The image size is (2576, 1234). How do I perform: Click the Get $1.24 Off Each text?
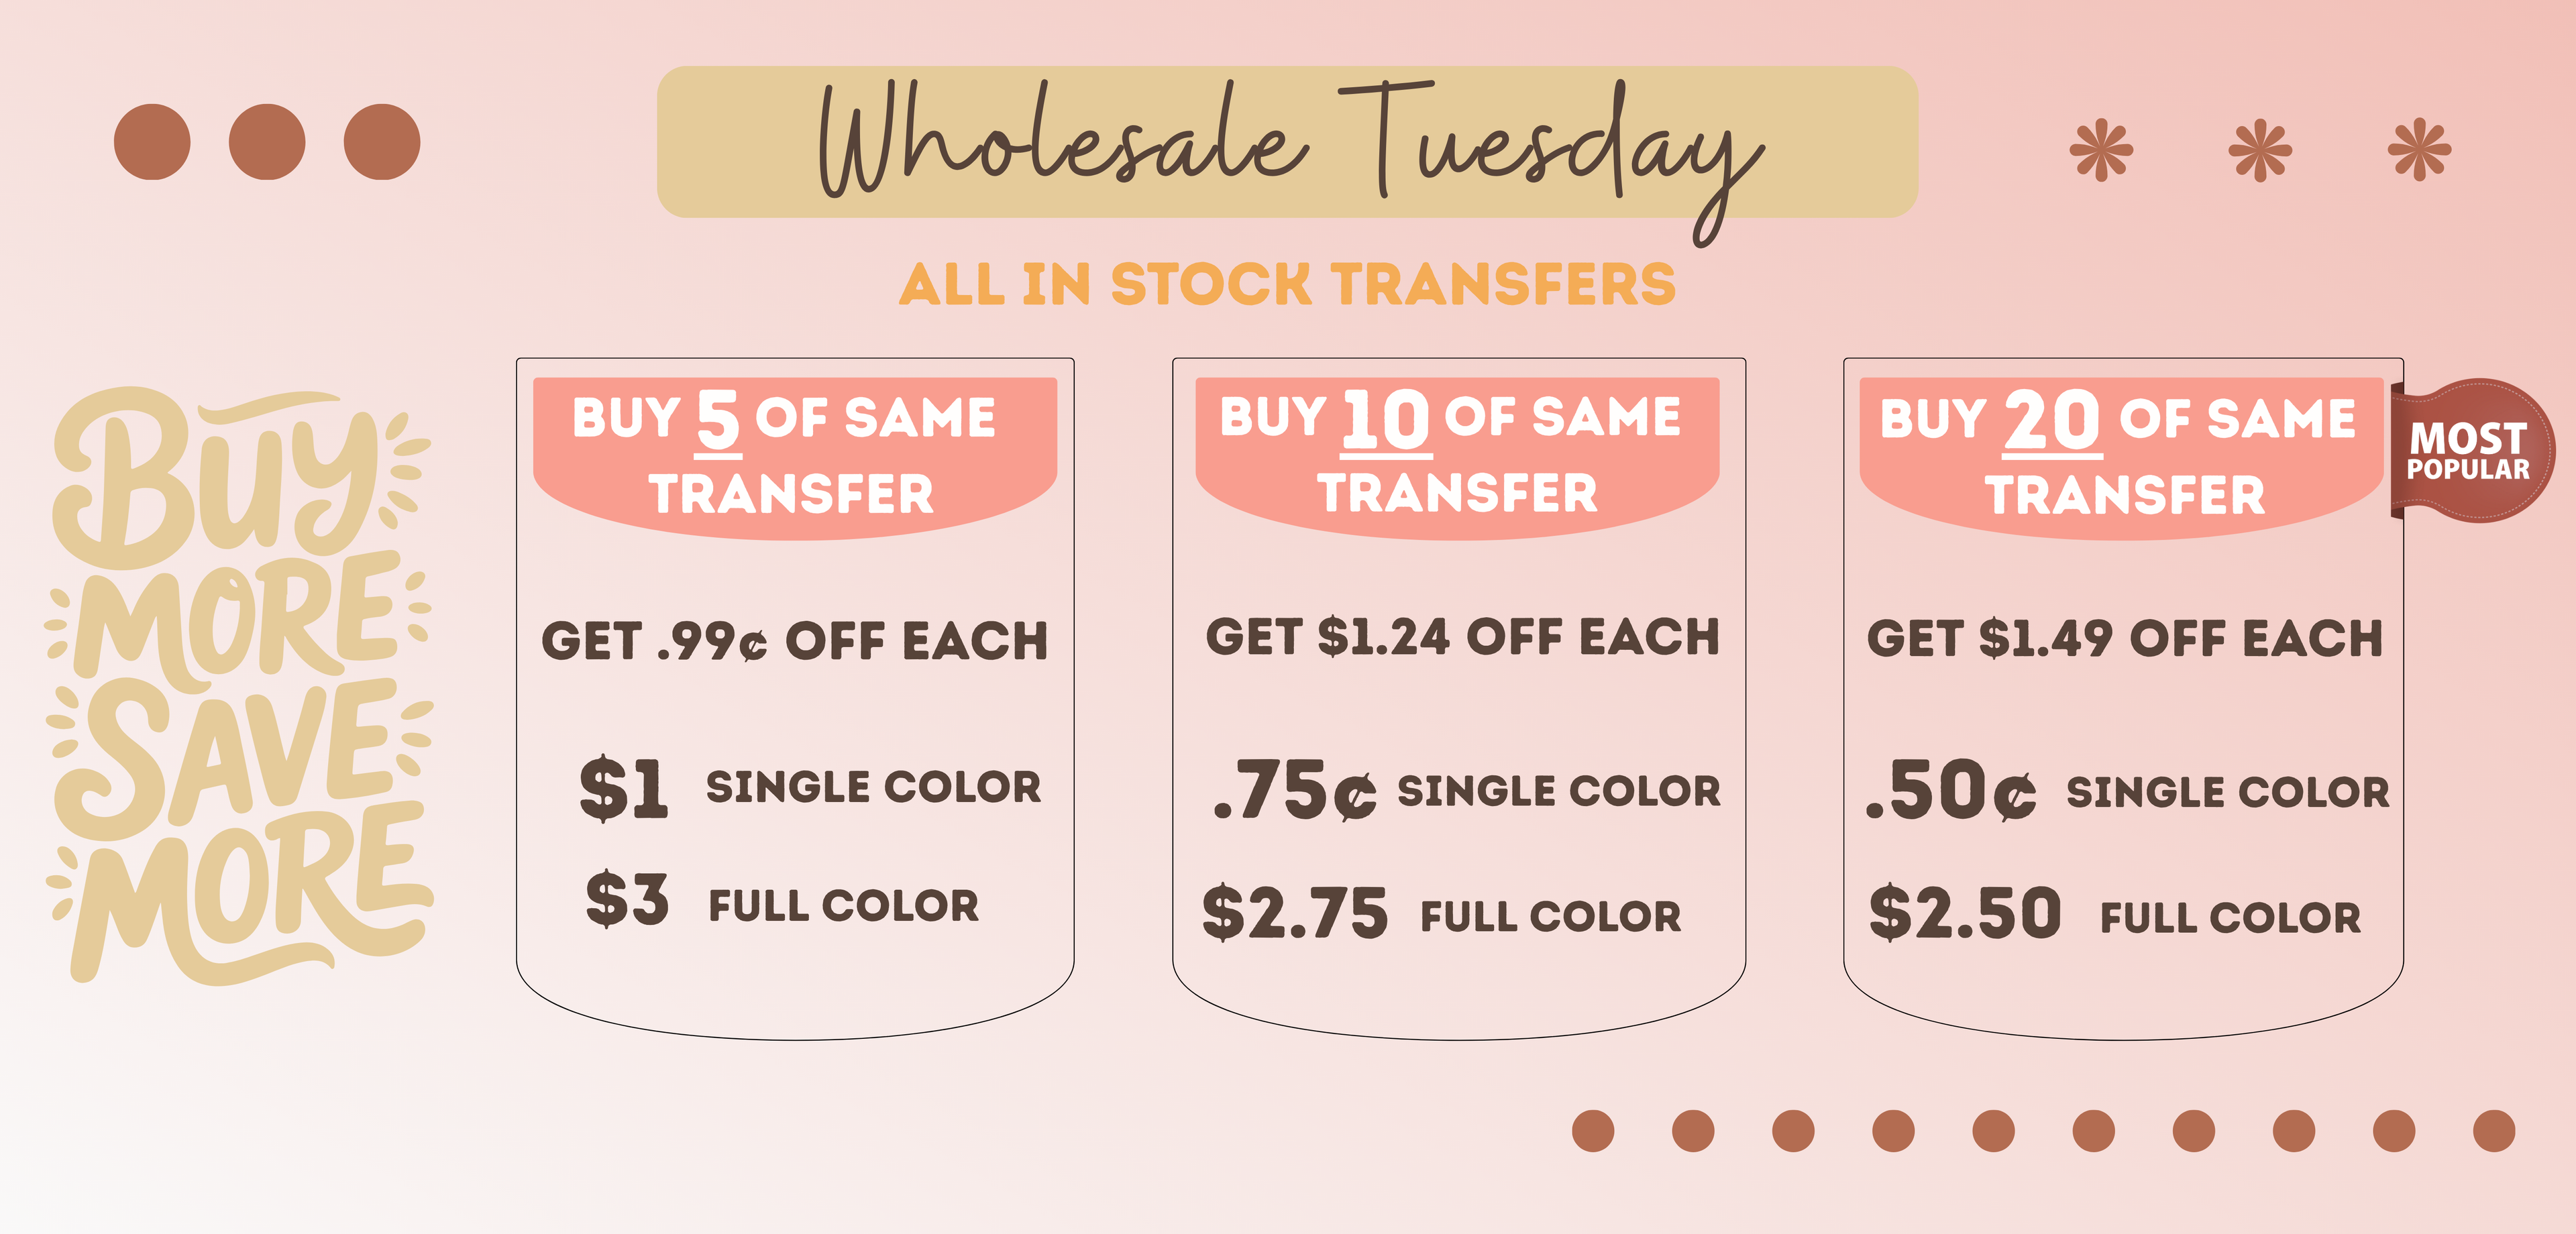1461,637
